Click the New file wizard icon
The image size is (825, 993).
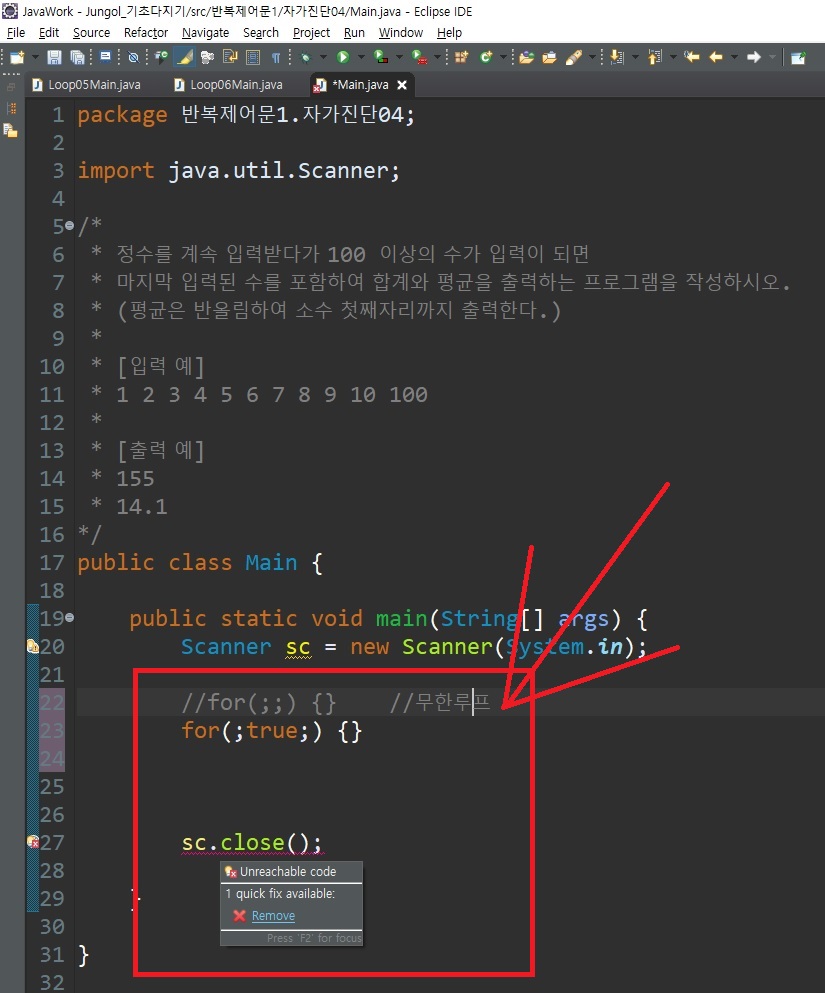(x=17, y=58)
